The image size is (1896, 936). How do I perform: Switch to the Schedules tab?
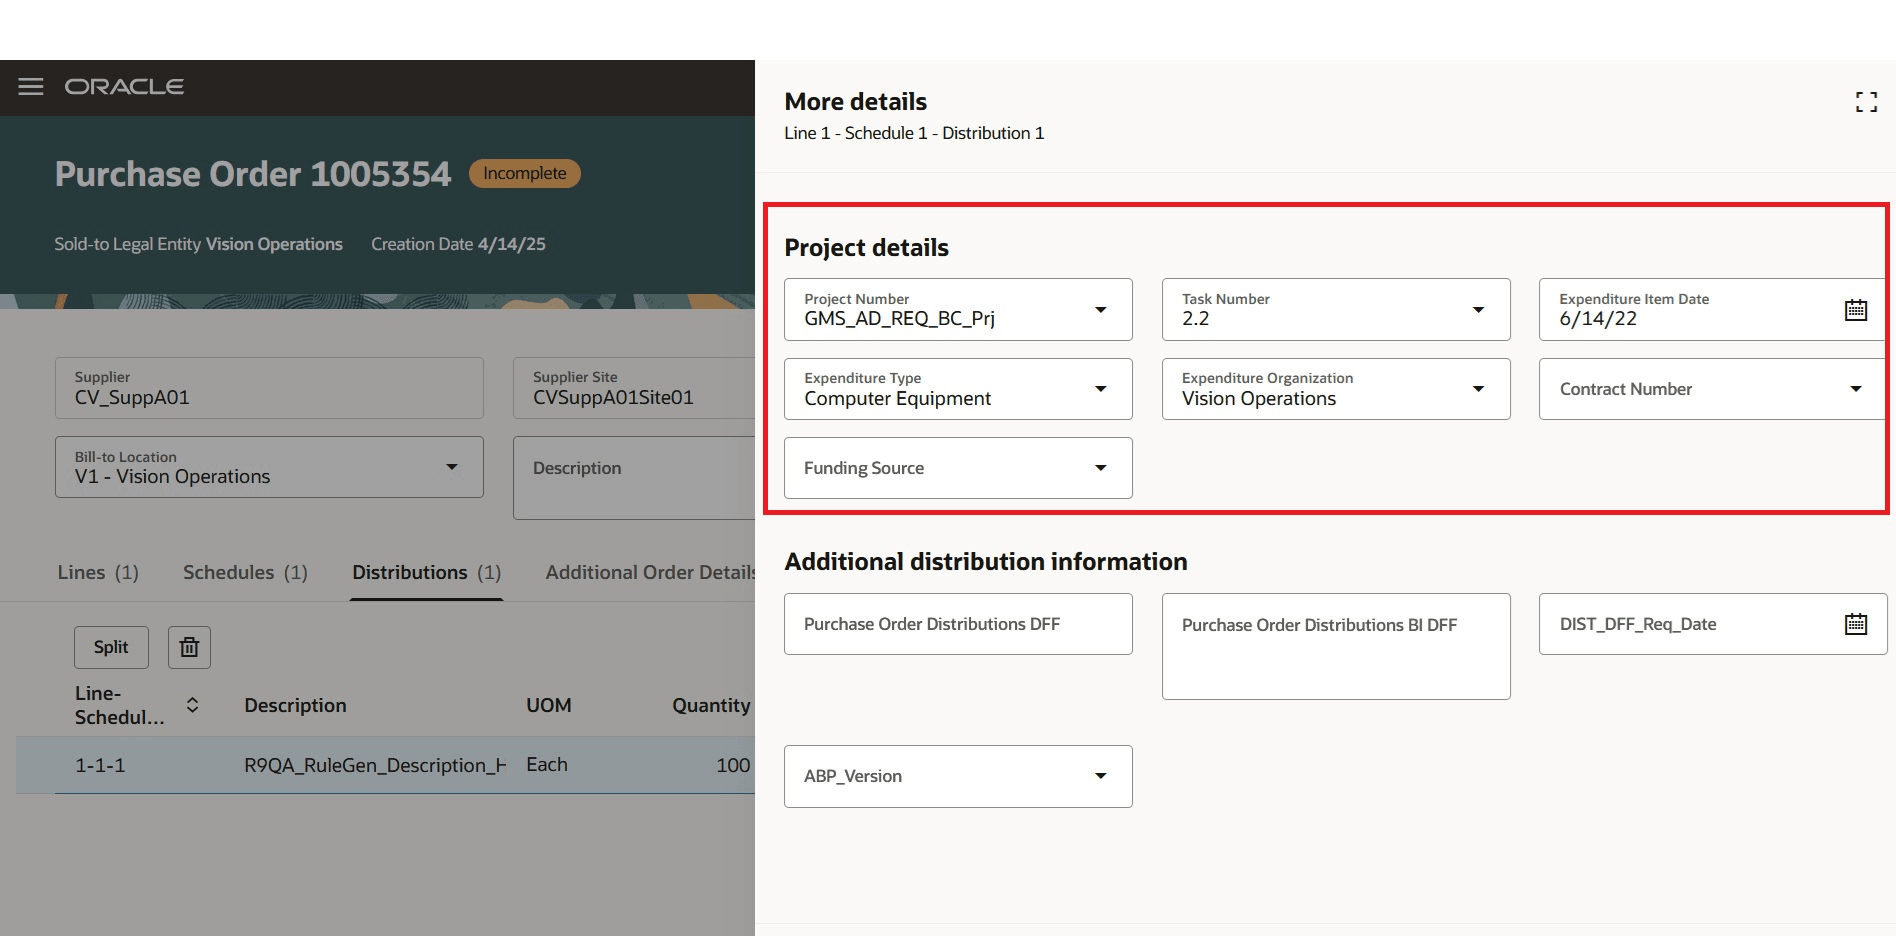(x=245, y=572)
